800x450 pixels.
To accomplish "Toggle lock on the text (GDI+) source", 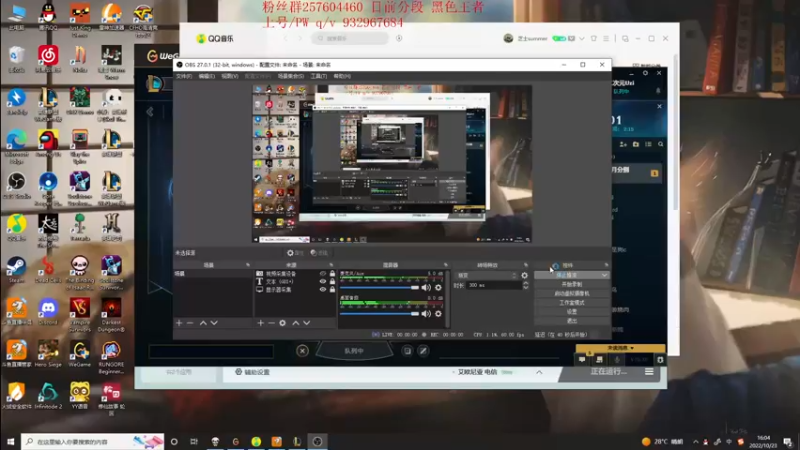I will pyautogui.click(x=333, y=282).
